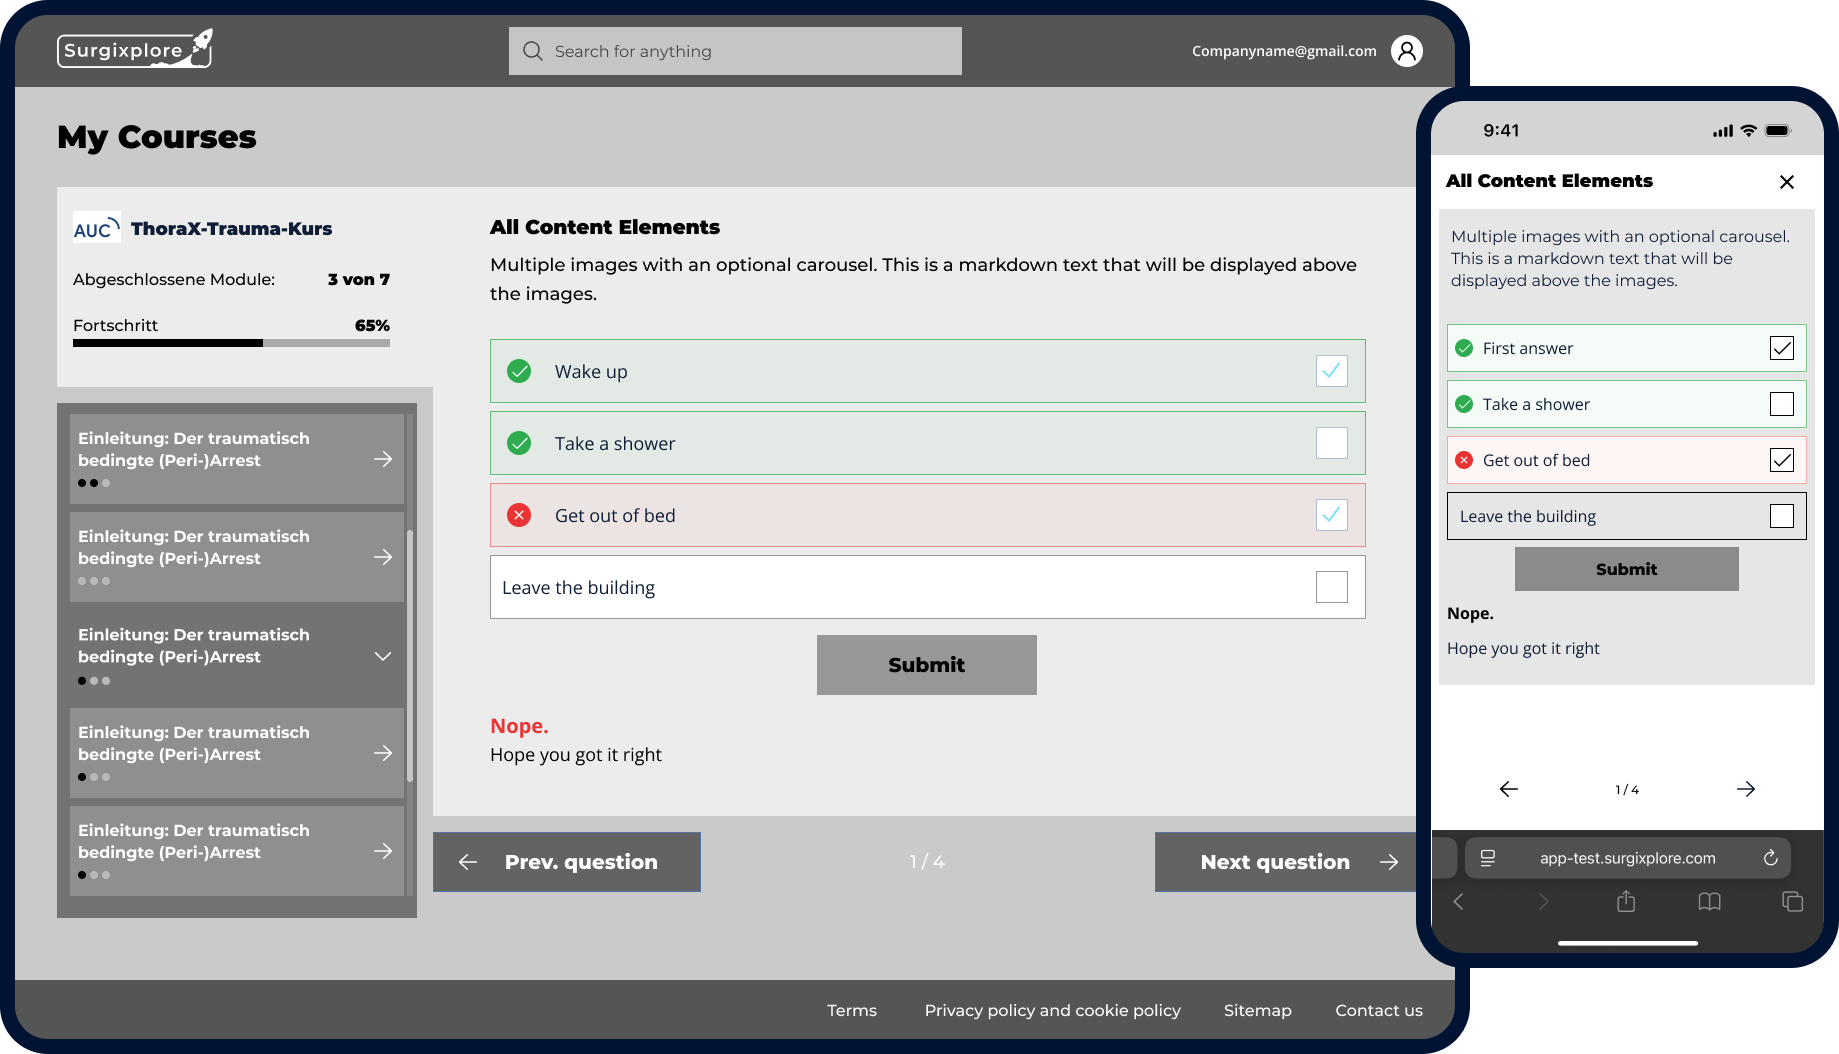Click the mobile Submit button
Image resolution: width=1839 pixels, height=1054 pixels.
[1627, 569]
